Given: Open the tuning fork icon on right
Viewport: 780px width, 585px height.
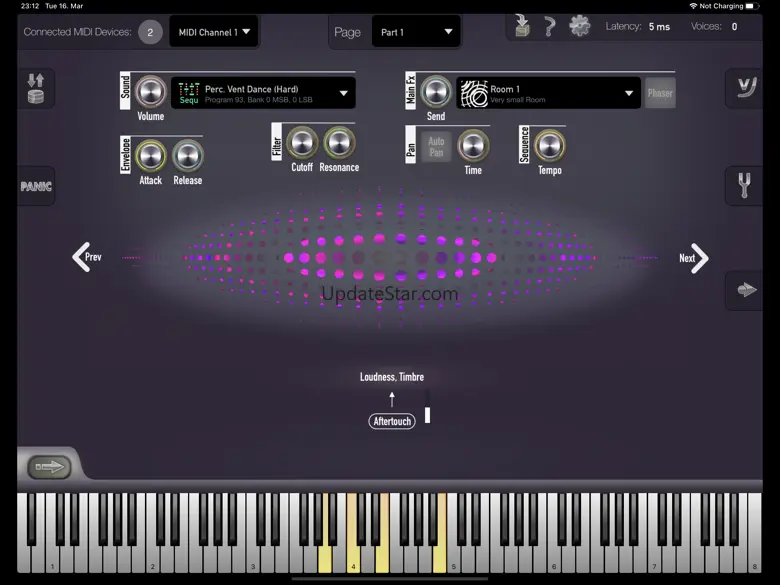Looking at the screenshot, I should coord(744,186).
